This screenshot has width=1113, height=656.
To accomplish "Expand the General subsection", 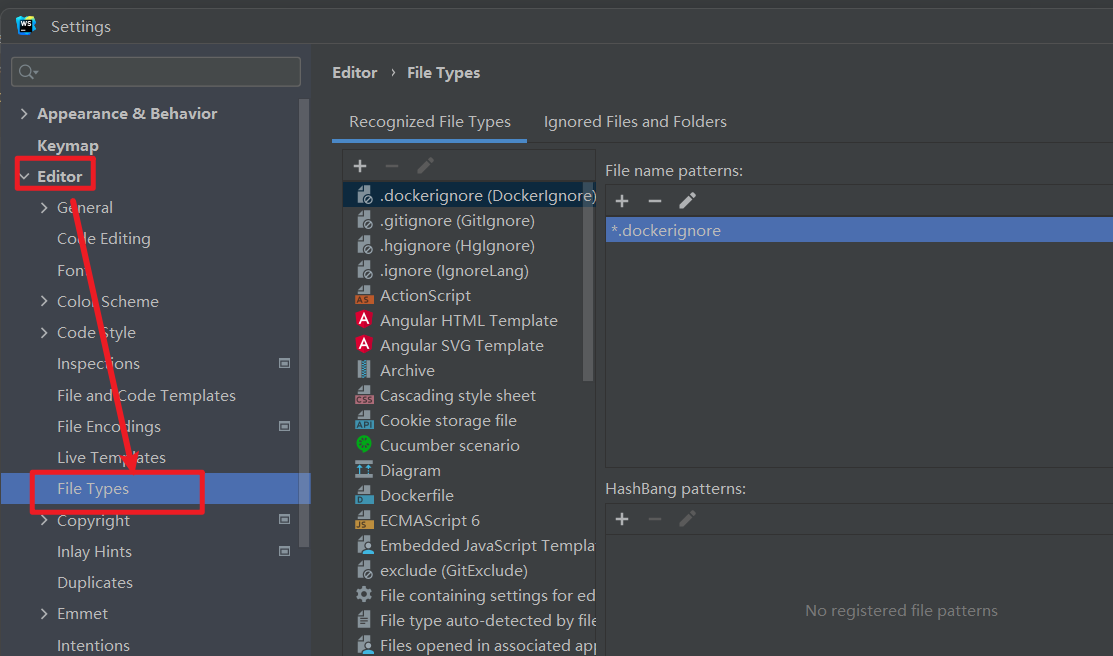I will [44, 207].
